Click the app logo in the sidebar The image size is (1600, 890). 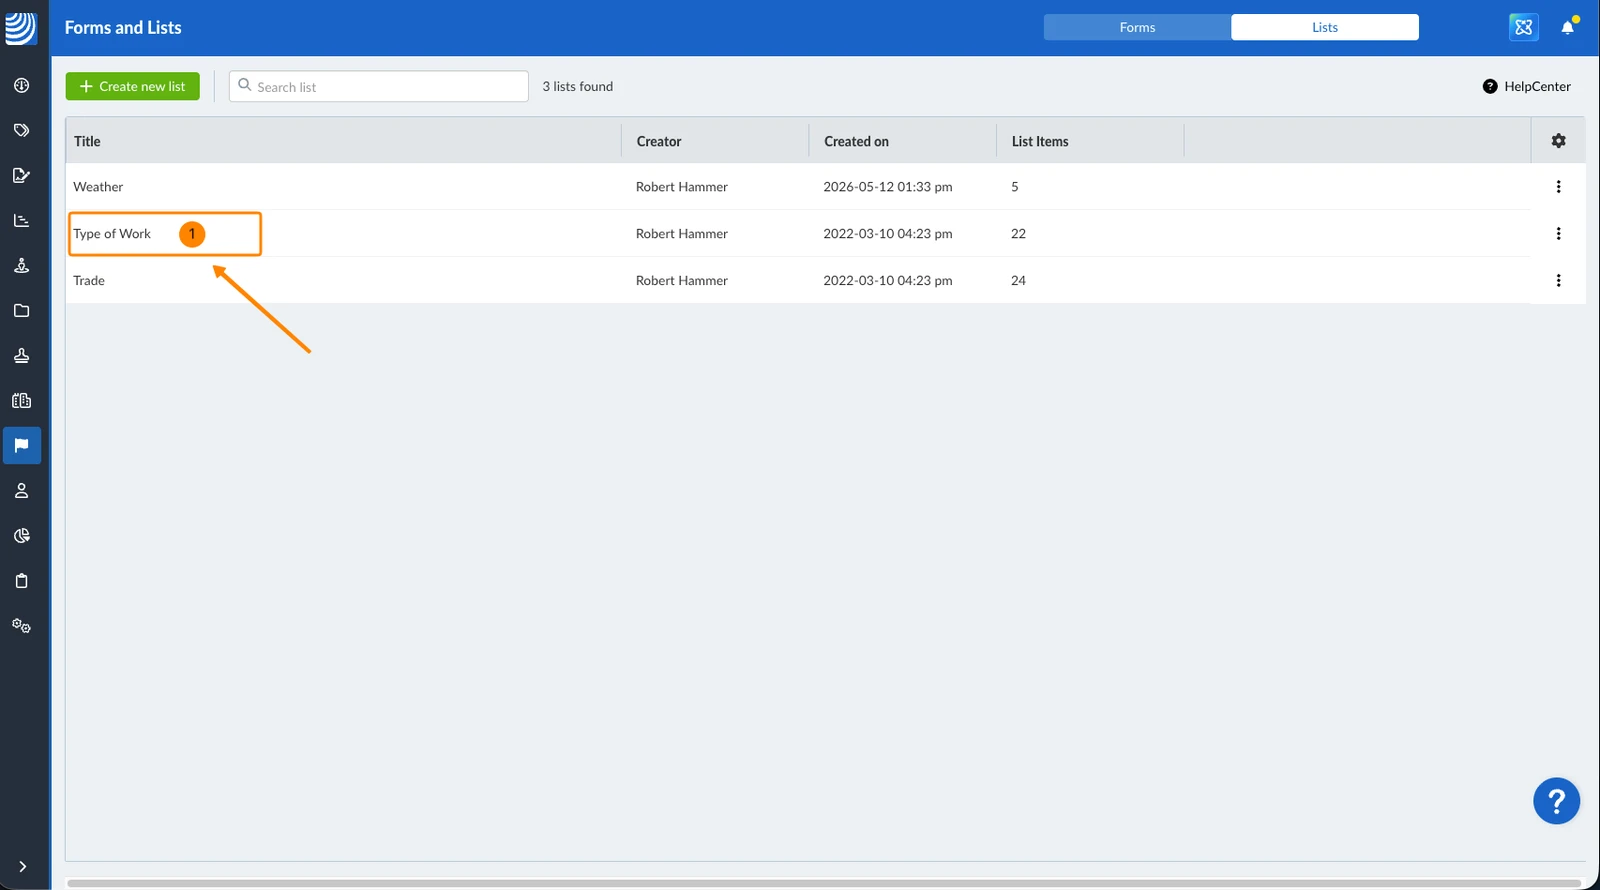pos(20,28)
